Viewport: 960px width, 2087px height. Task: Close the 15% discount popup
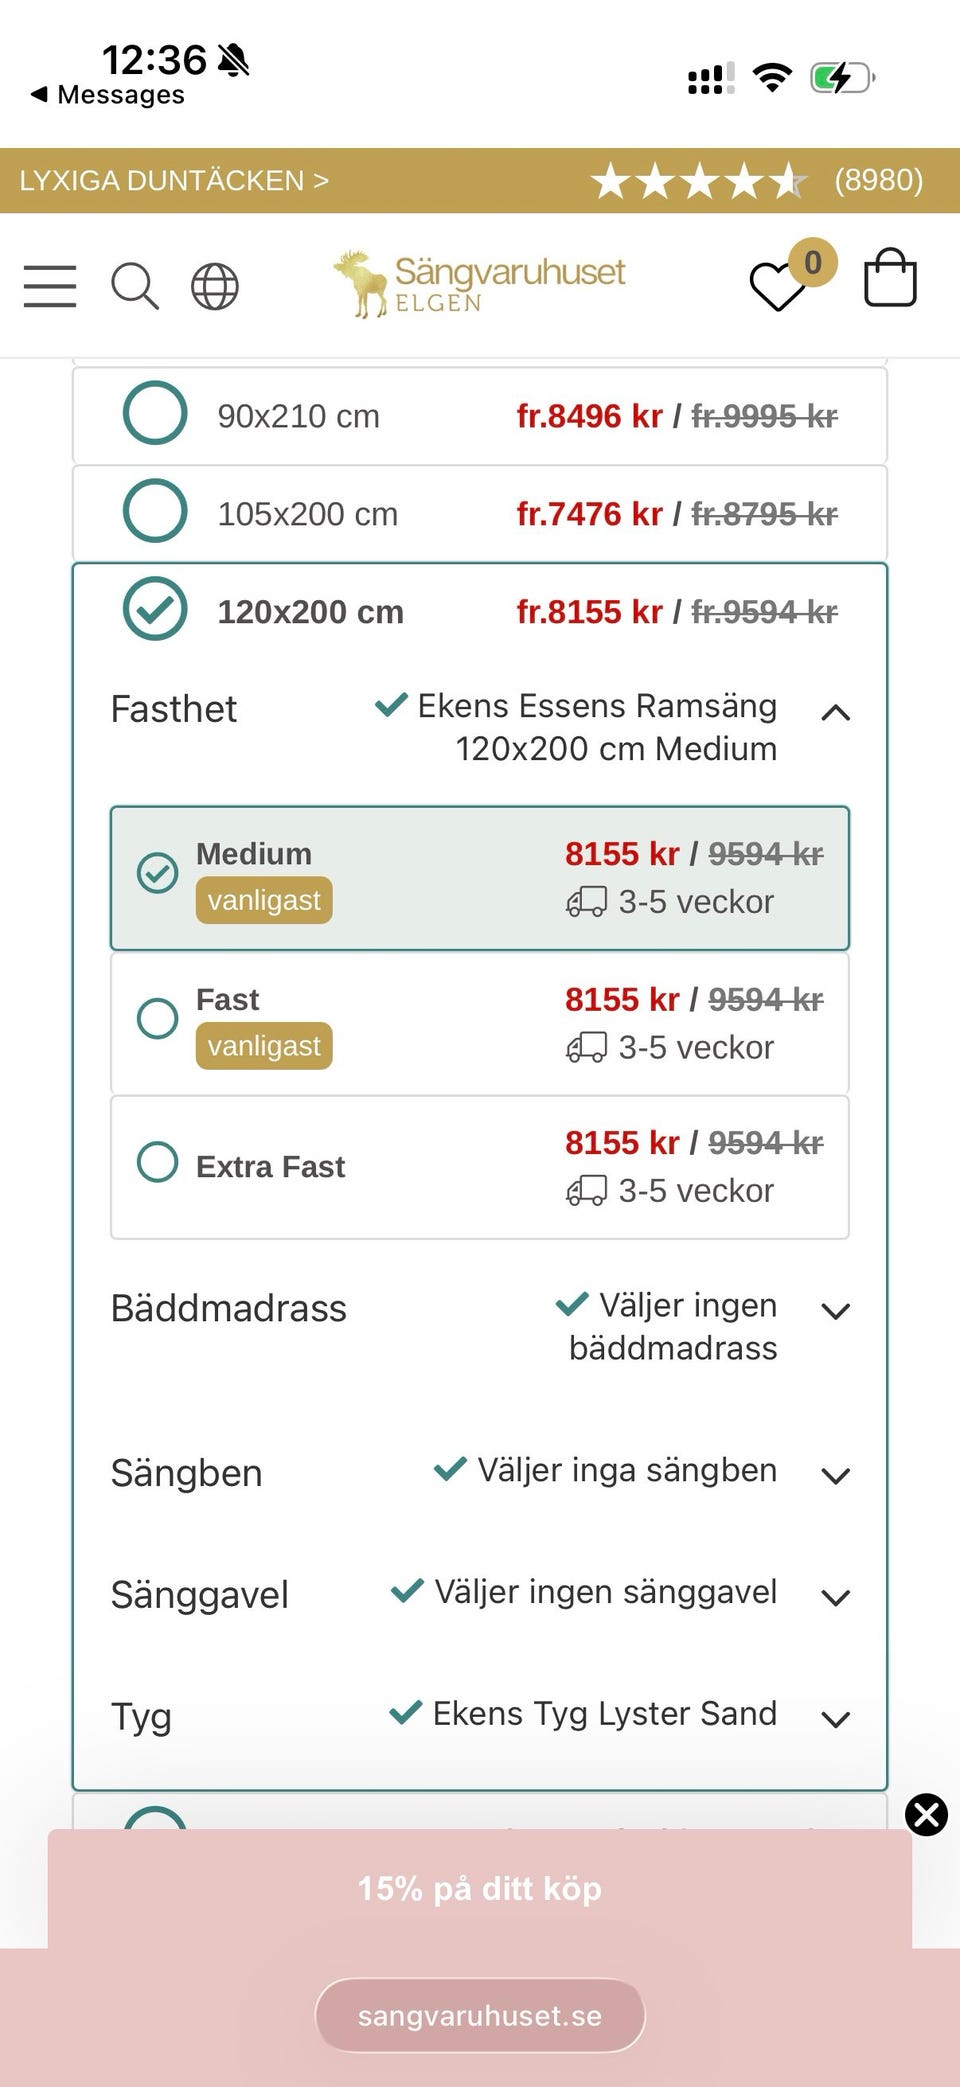[926, 1814]
